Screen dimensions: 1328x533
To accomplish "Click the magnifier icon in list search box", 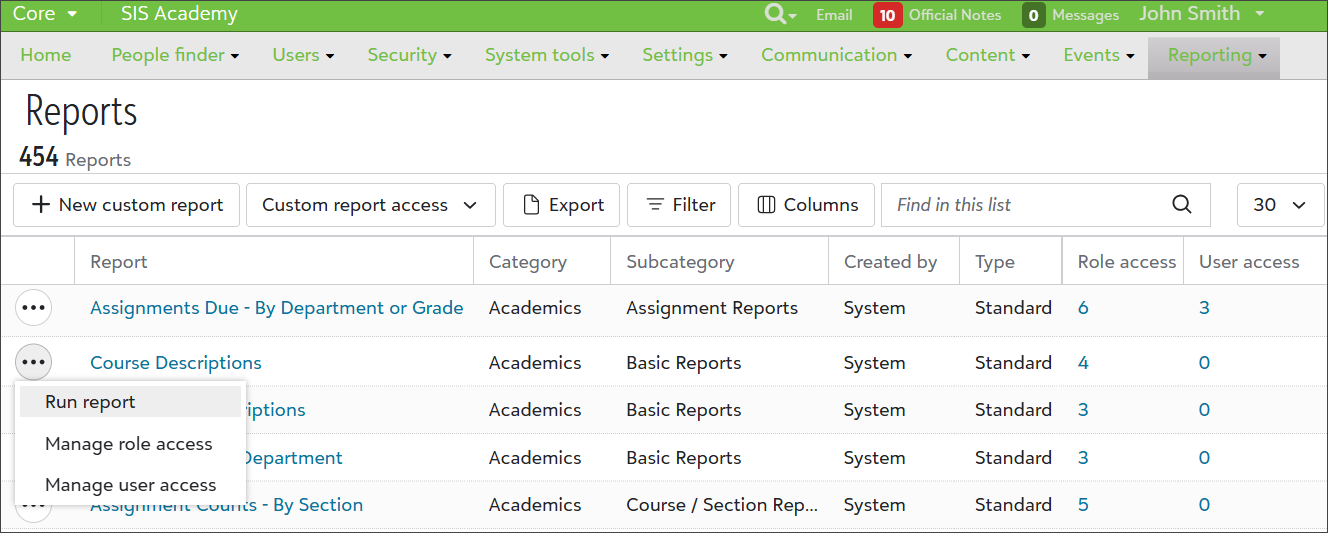I will click(x=1181, y=205).
